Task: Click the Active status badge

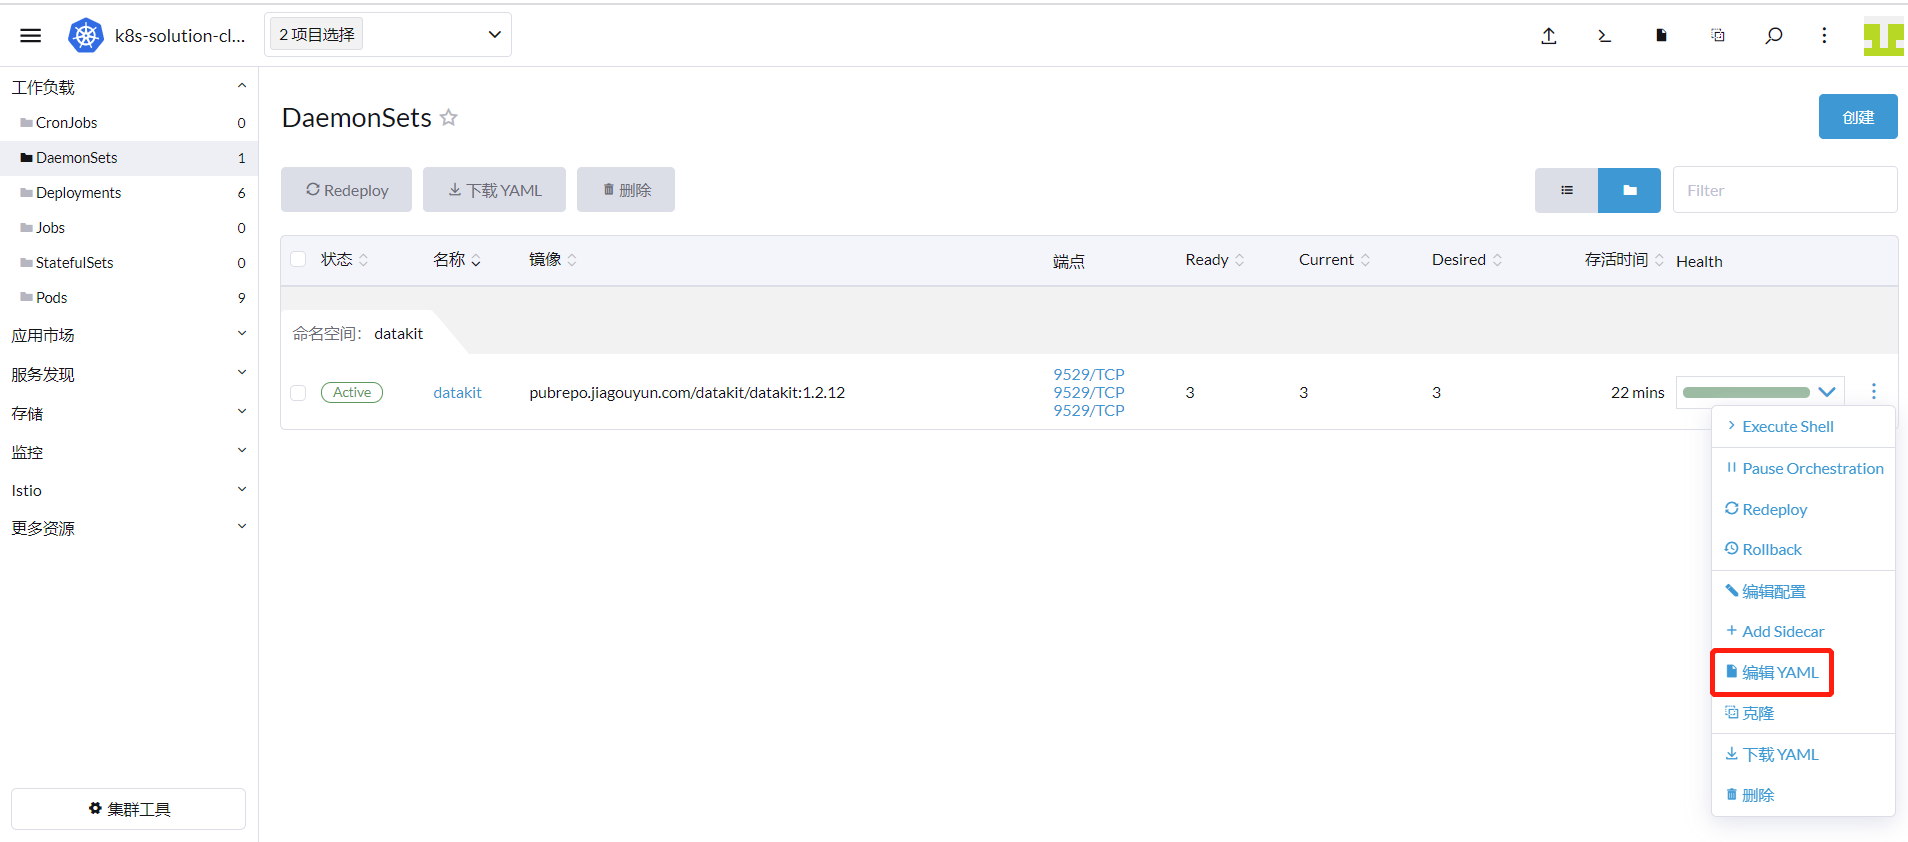Action: click(352, 393)
